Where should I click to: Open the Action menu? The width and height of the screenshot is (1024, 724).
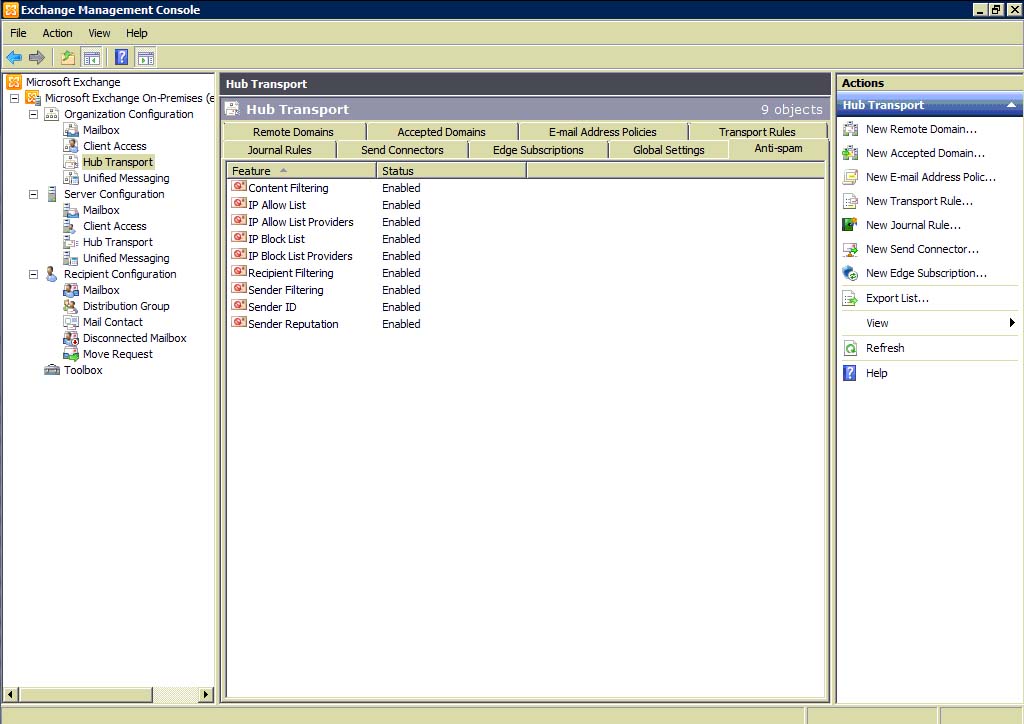[x=57, y=33]
